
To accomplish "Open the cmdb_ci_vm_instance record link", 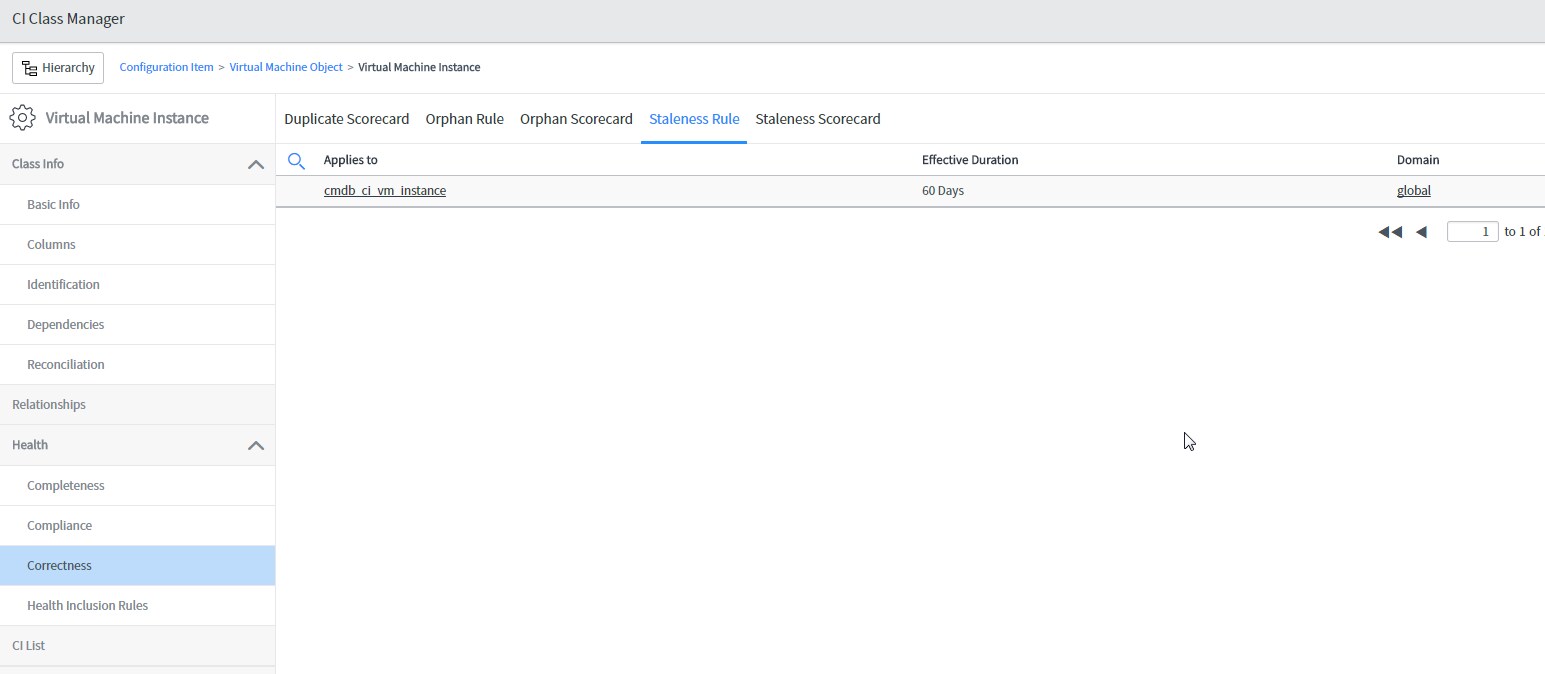I will click(x=385, y=190).
